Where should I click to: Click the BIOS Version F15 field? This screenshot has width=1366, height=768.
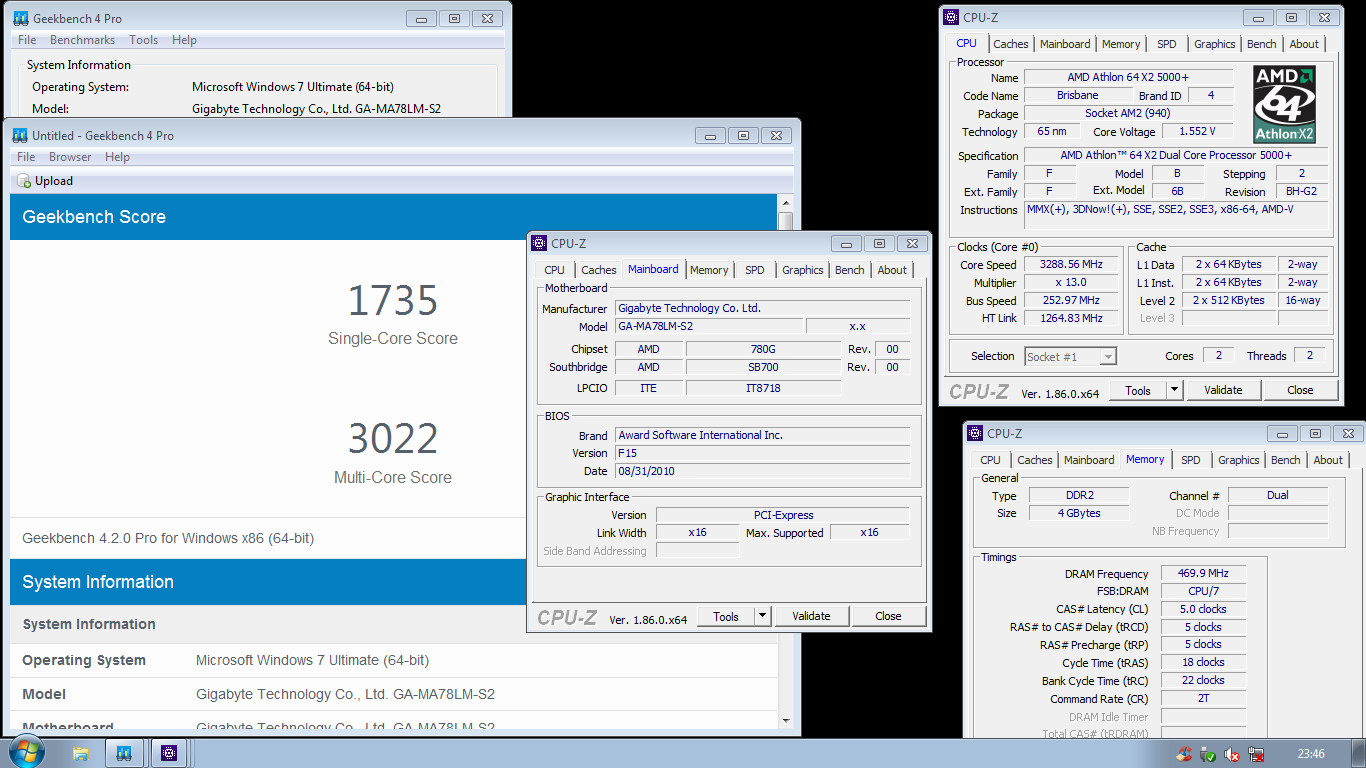point(762,453)
